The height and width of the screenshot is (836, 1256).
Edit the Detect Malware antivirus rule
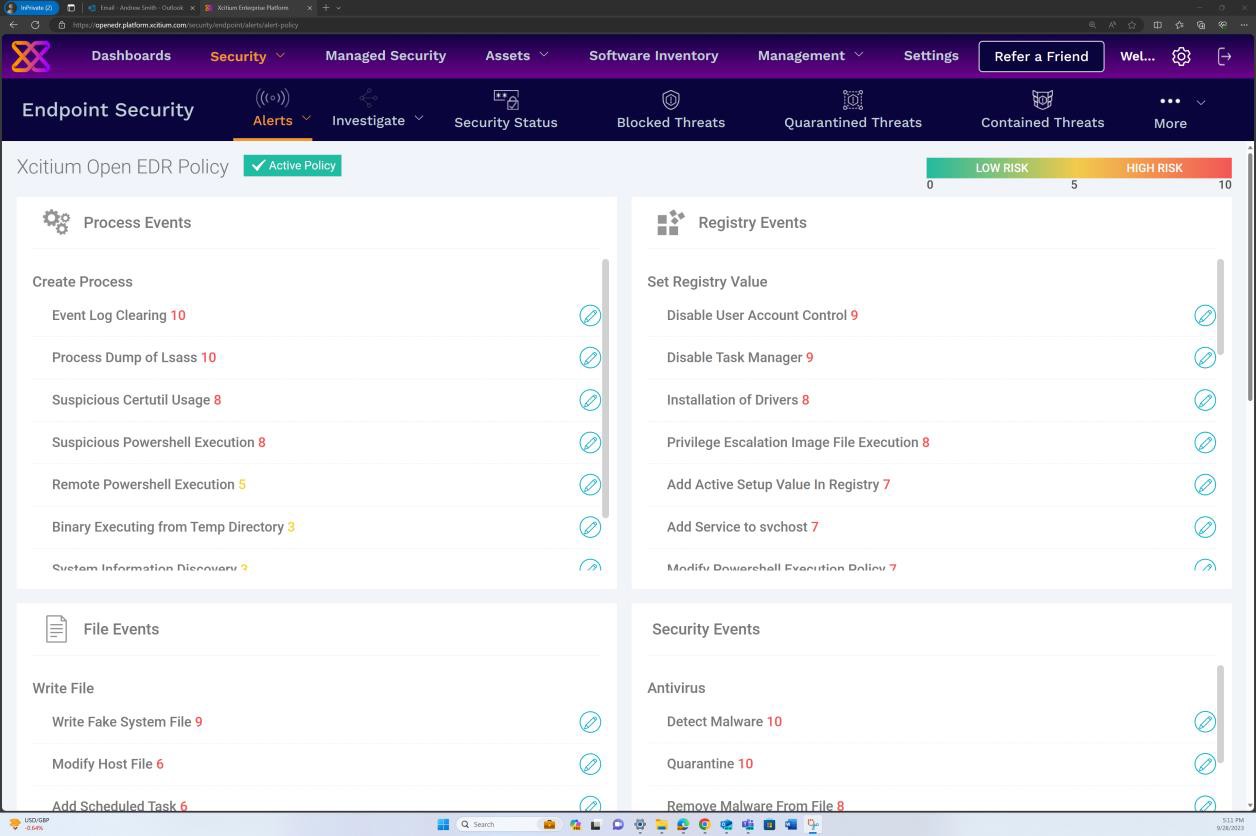point(1206,721)
